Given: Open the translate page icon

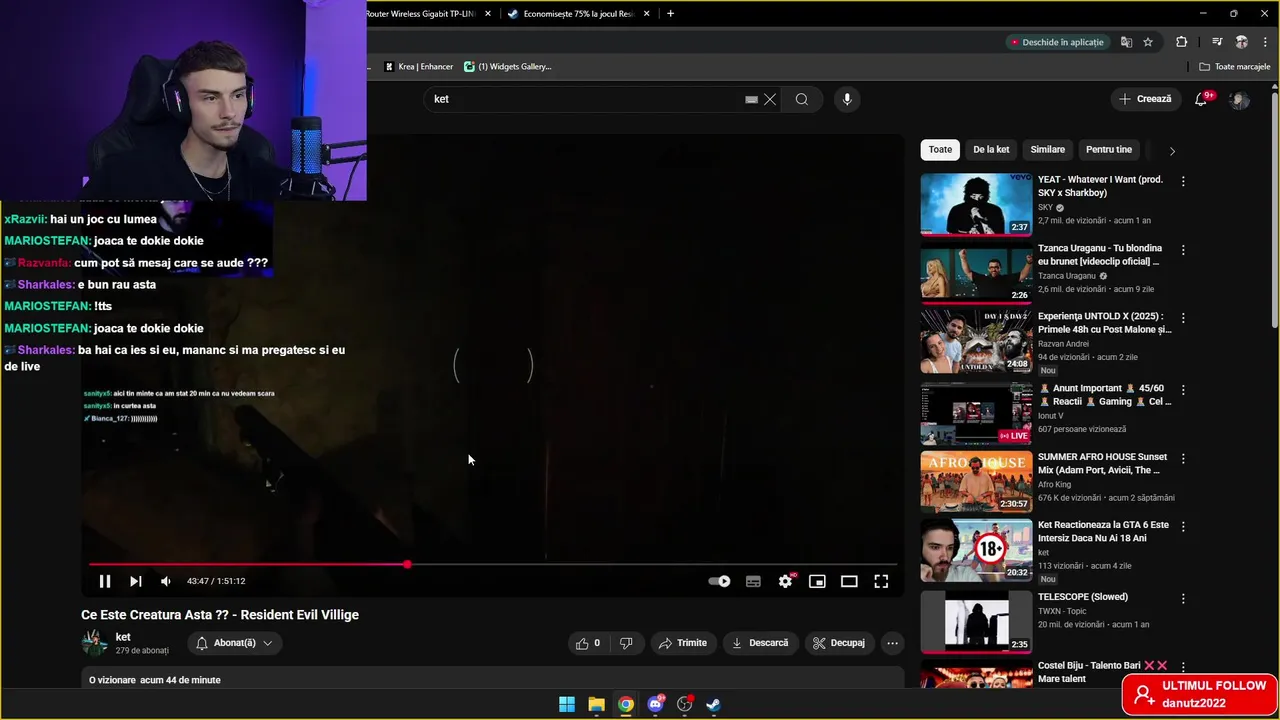Looking at the screenshot, I should pos(1126,42).
